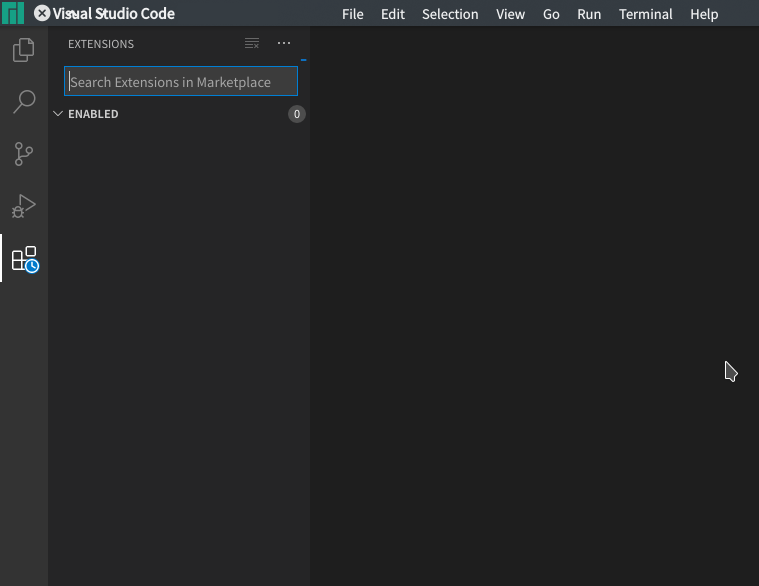
Task: Open the Go menu
Action: pos(551,14)
